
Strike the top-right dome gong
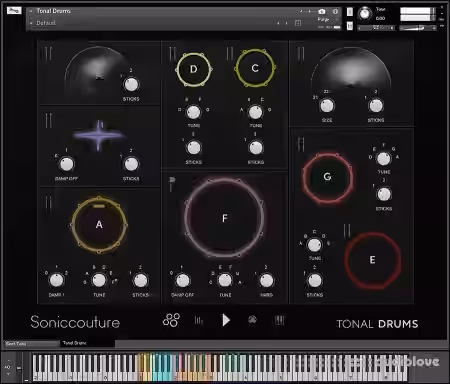(351, 69)
